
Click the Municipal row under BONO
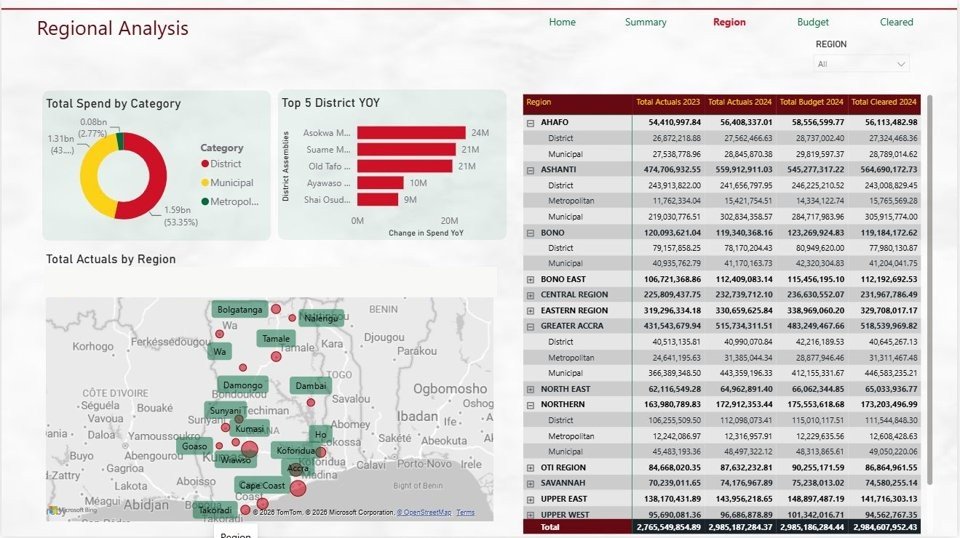[x=722, y=264]
